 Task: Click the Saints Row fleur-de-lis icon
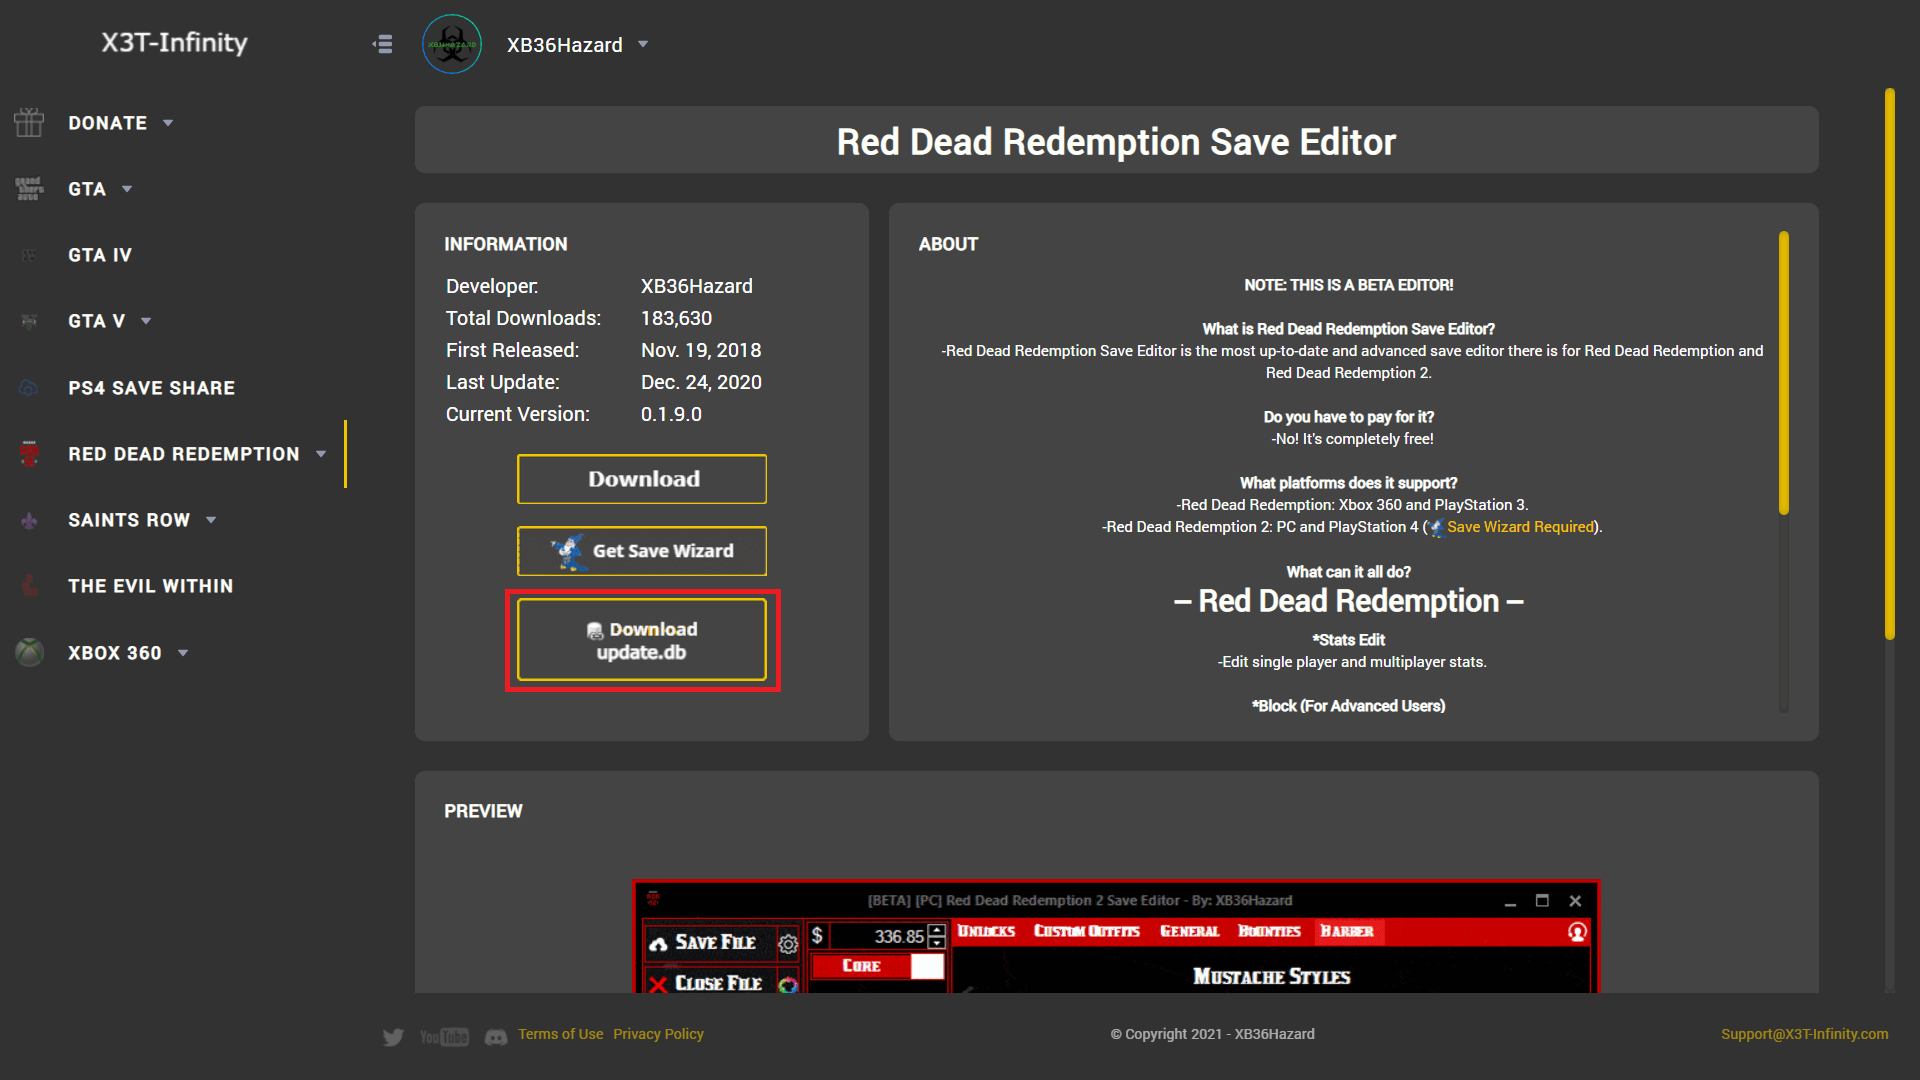[x=29, y=520]
